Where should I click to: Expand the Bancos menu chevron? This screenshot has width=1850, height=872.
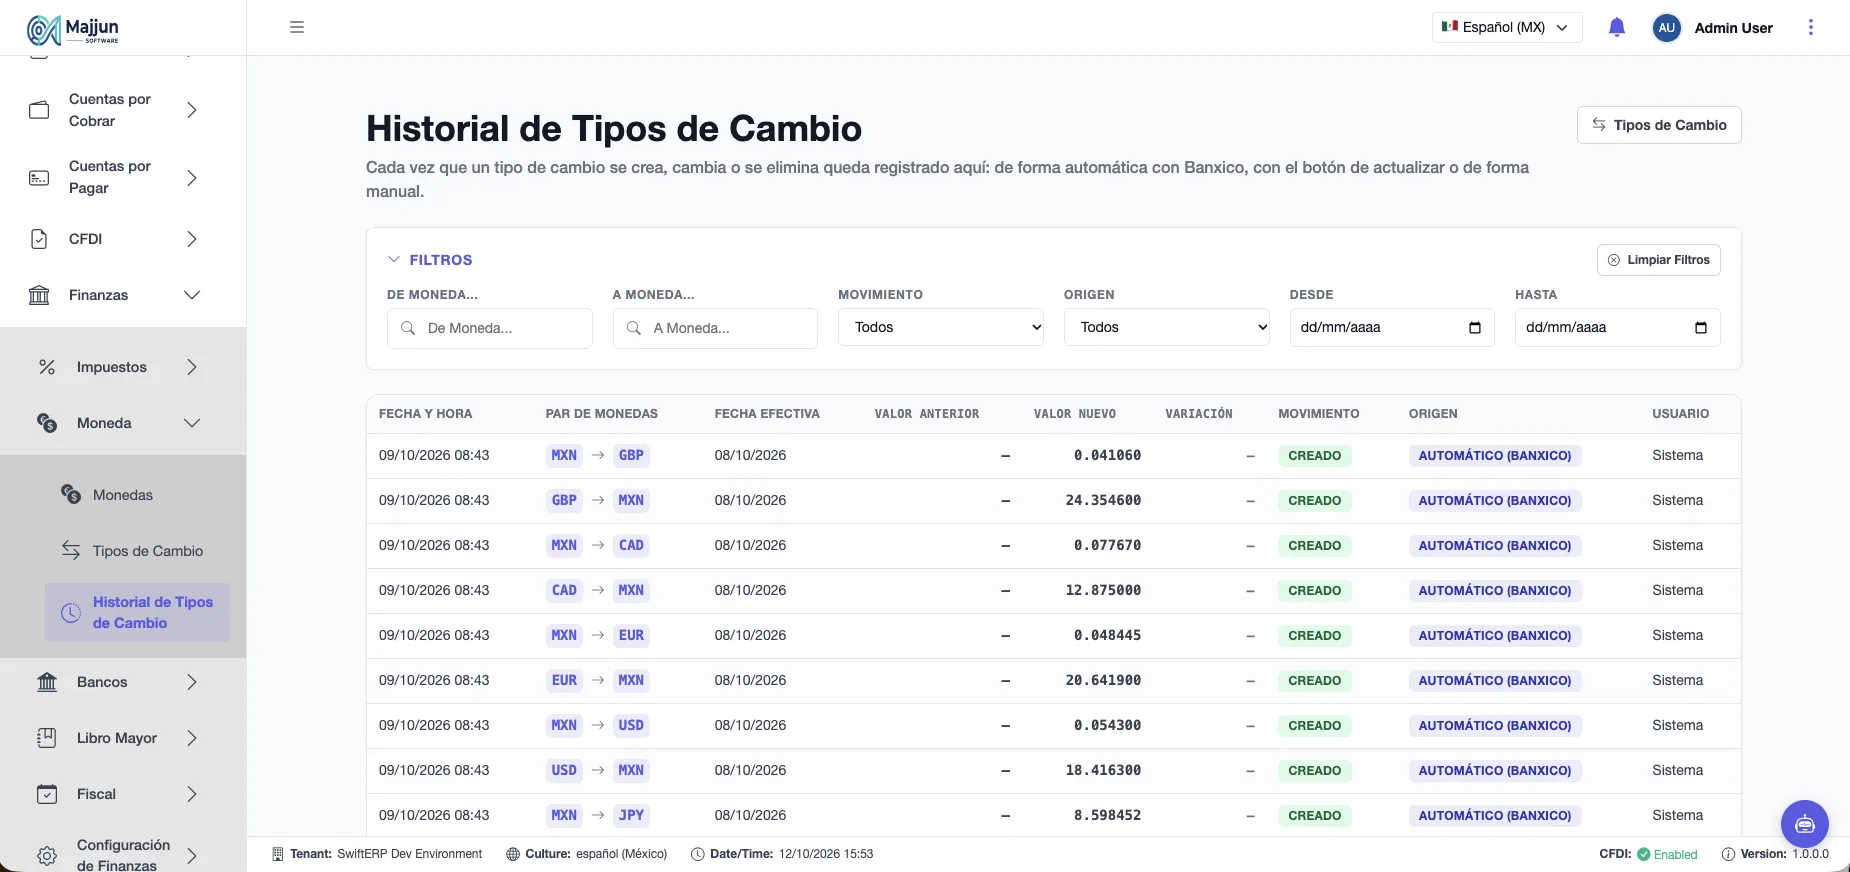[192, 682]
